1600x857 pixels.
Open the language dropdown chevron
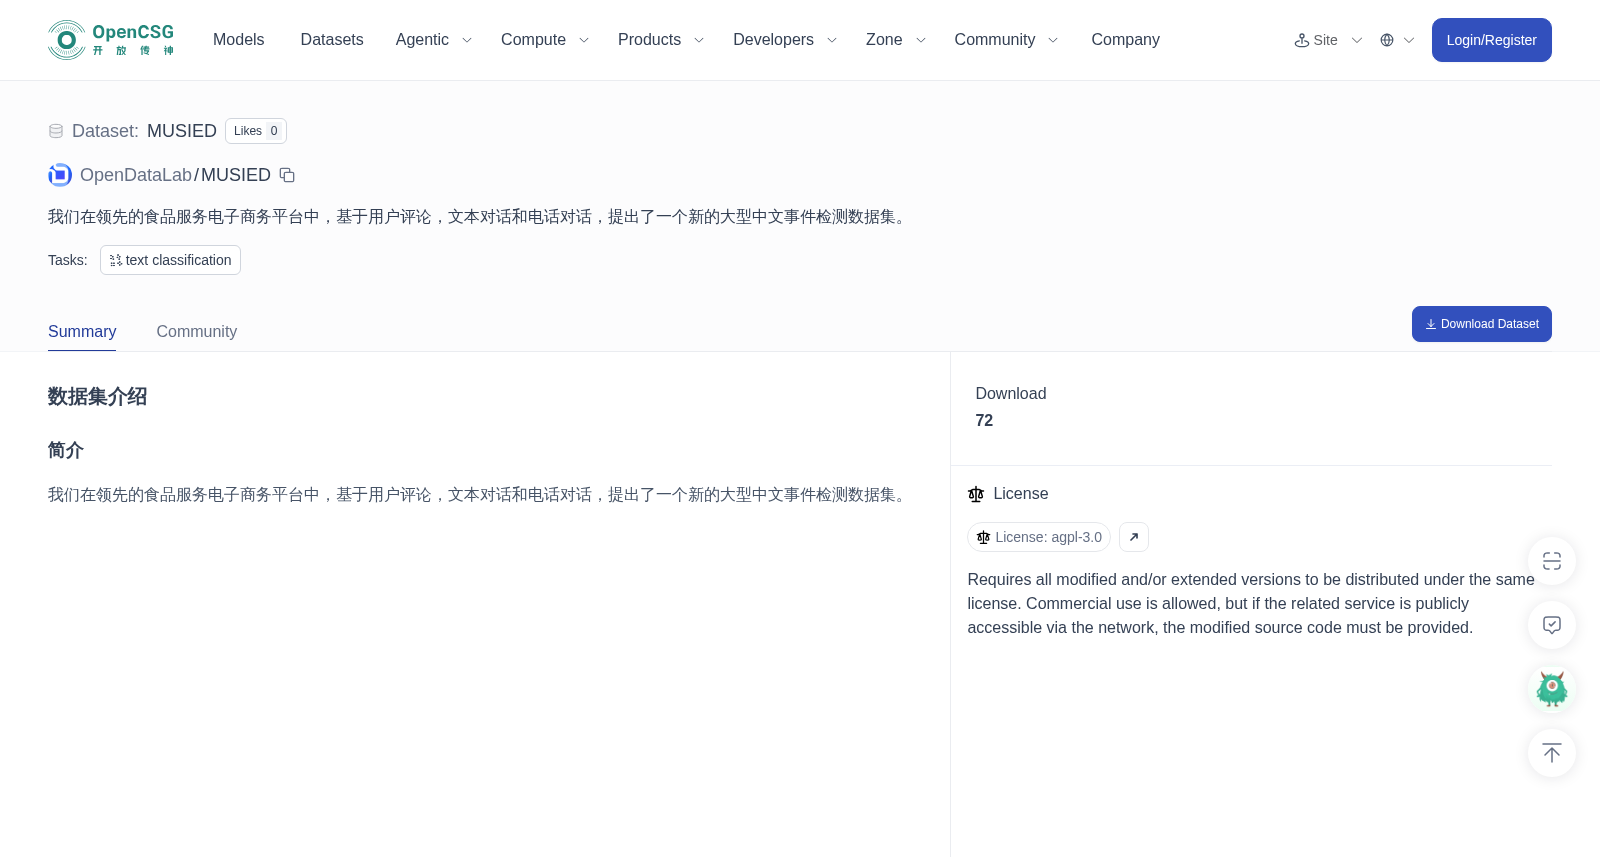pos(1409,40)
